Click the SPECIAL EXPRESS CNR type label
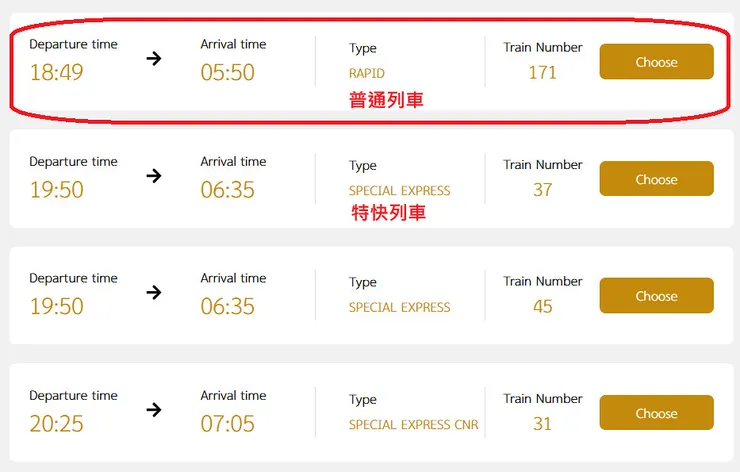The image size is (740, 472). (x=413, y=425)
